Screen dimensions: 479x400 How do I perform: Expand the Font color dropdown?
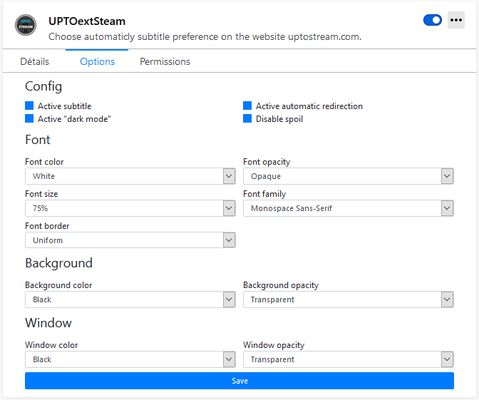pos(130,176)
